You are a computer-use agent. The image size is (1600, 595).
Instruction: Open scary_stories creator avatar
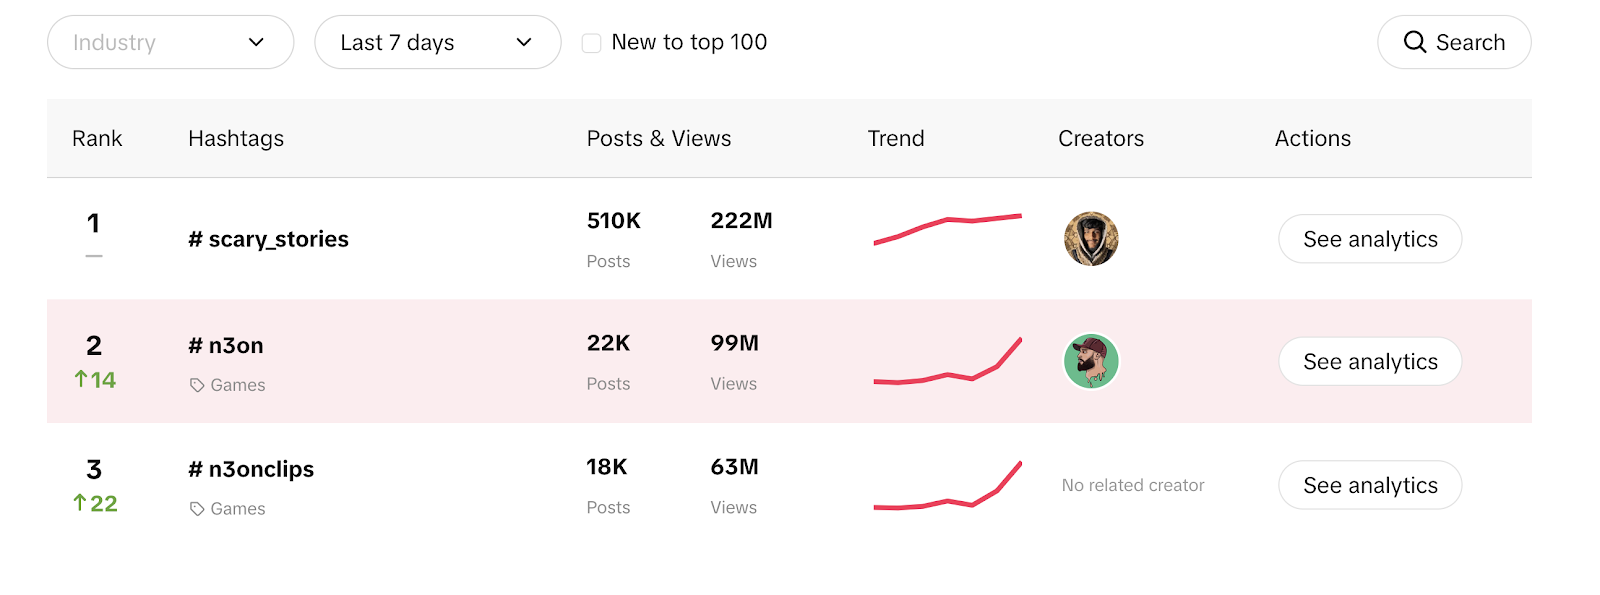[1091, 239]
